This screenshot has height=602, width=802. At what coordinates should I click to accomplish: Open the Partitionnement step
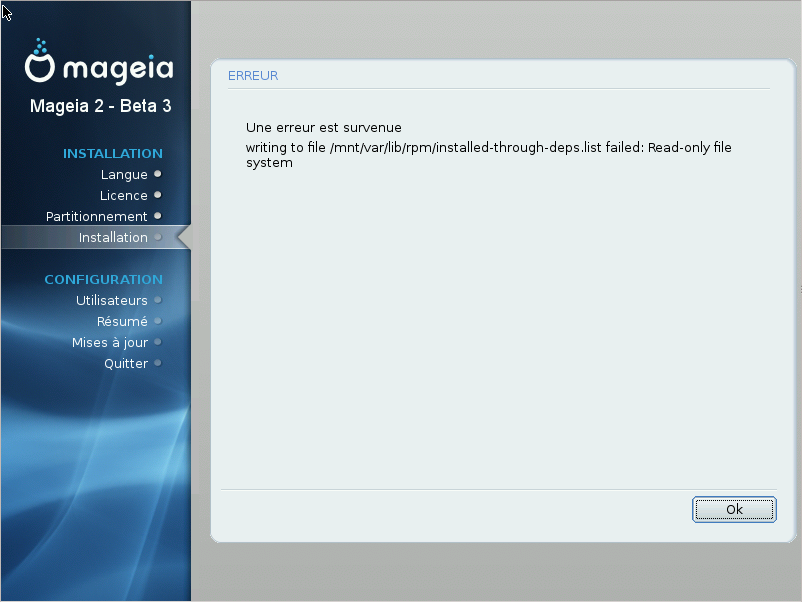click(96, 216)
